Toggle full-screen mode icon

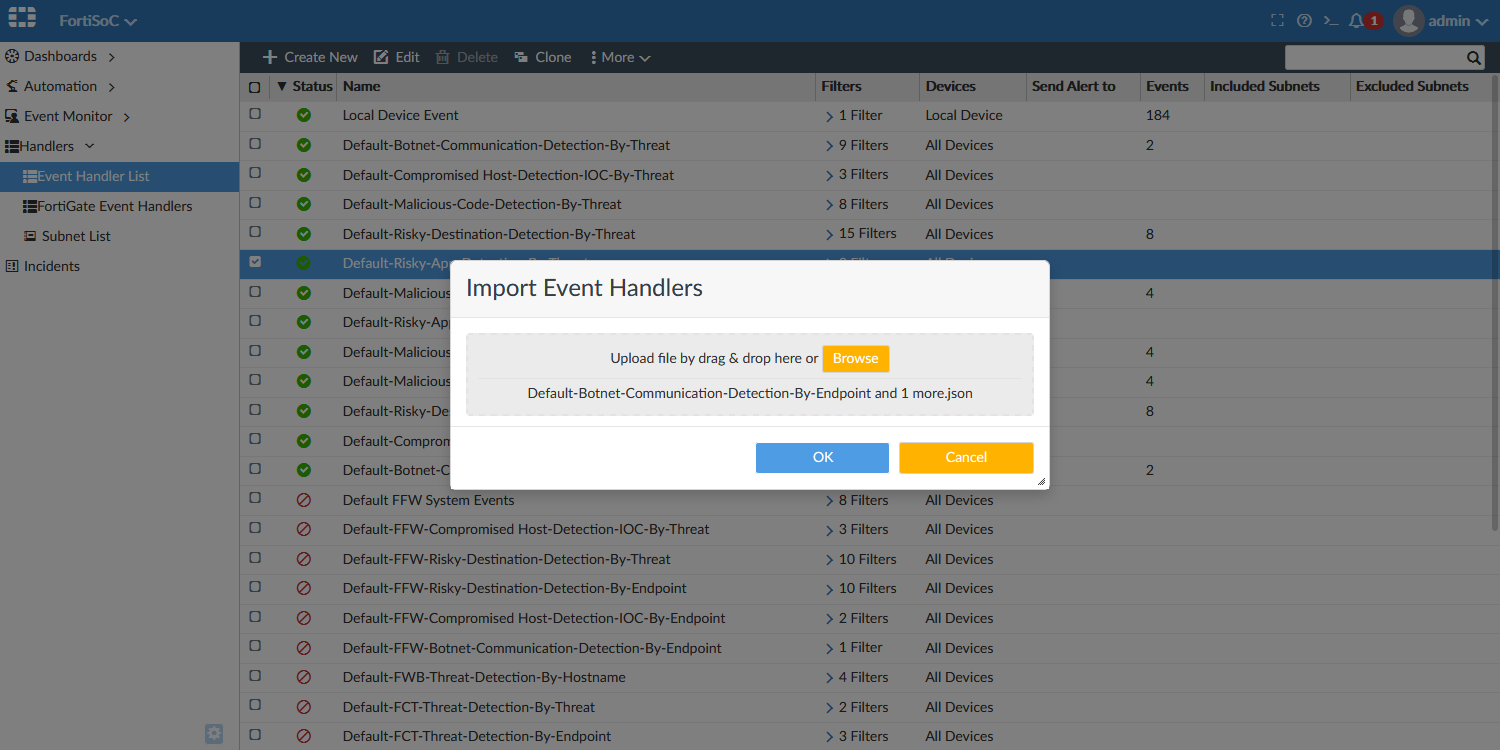point(1277,19)
